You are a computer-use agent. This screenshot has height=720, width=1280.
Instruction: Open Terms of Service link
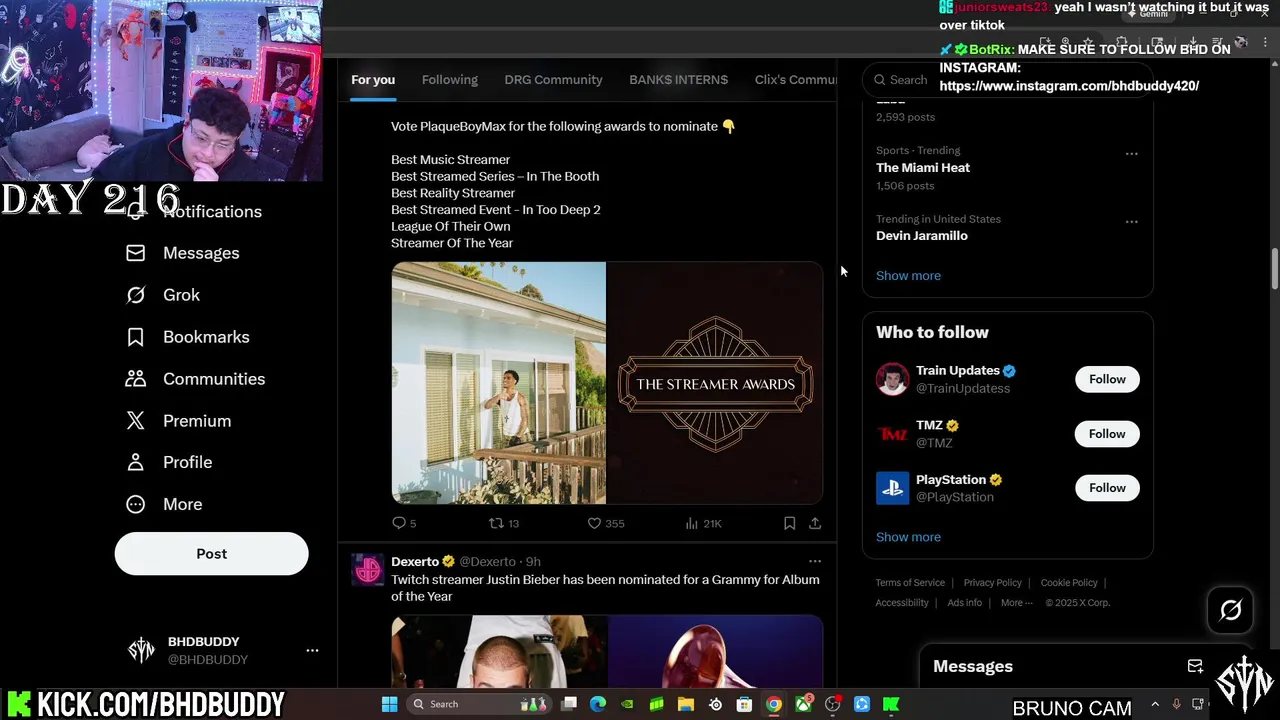point(910,583)
